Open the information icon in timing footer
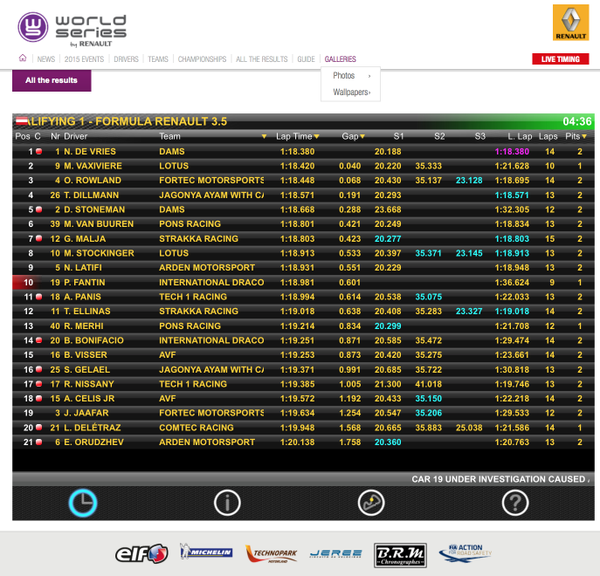 pyautogui.click(x=227, y=503)
